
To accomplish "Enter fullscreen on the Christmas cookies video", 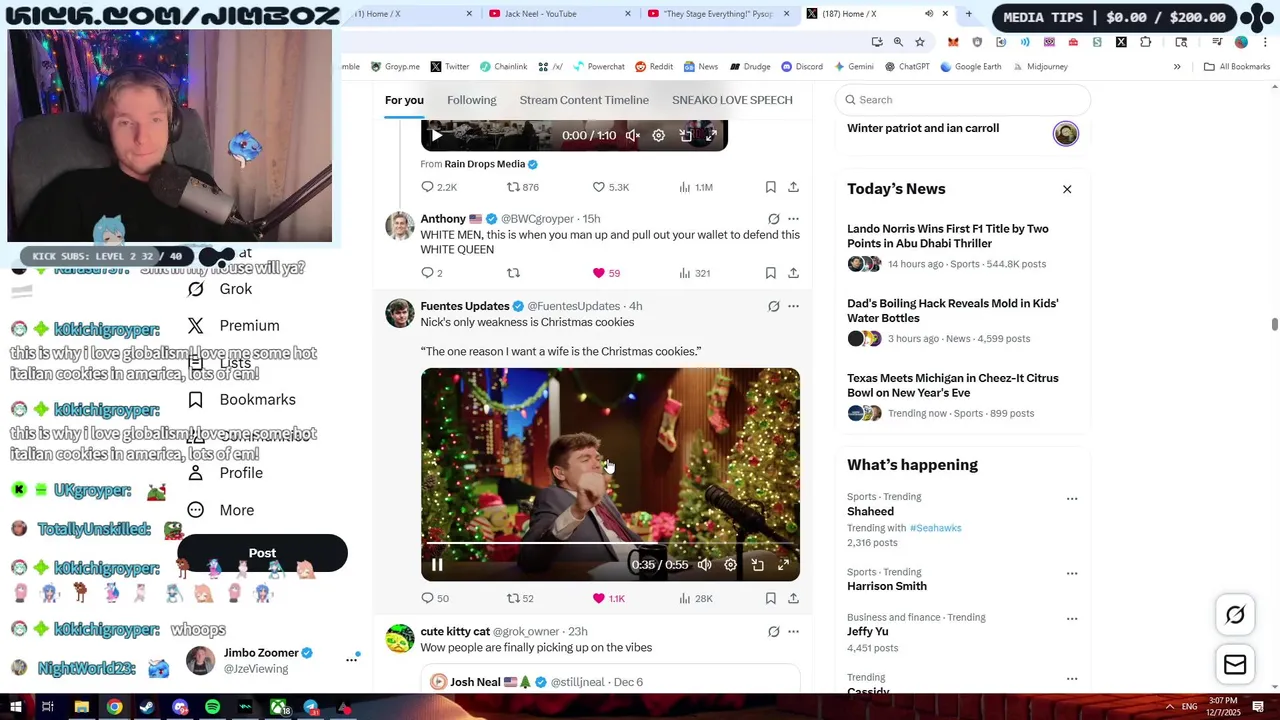I will click(783, 565).
